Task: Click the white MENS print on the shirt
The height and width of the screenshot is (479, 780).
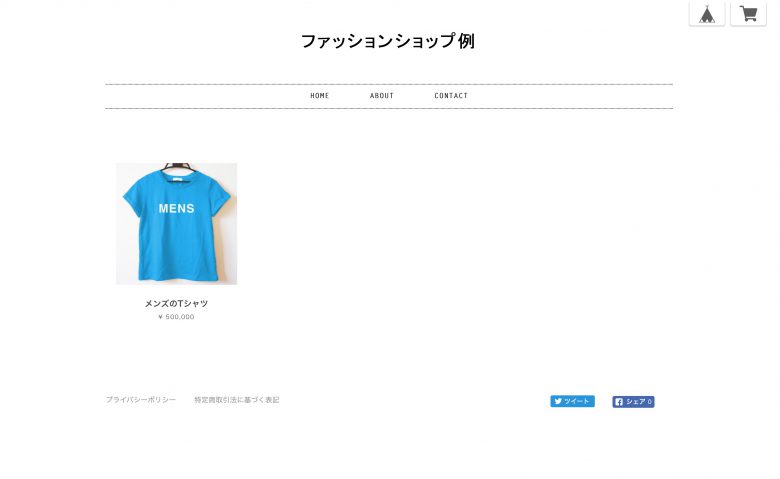Action: point(177,208)
